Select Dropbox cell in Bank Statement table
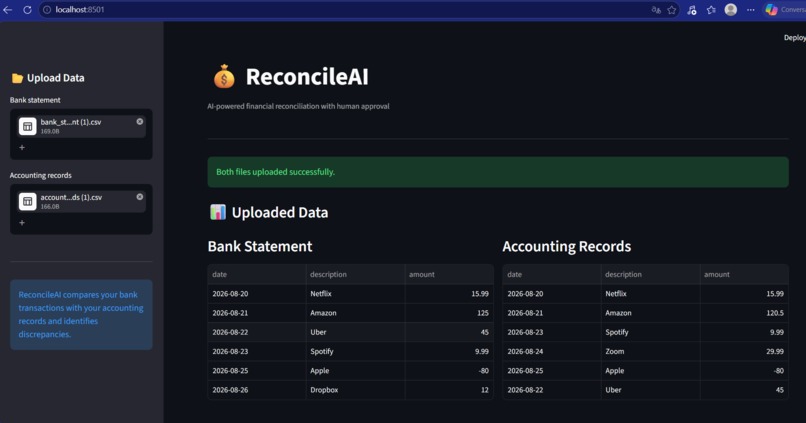 pyautogui.click(x=355, y=390)
